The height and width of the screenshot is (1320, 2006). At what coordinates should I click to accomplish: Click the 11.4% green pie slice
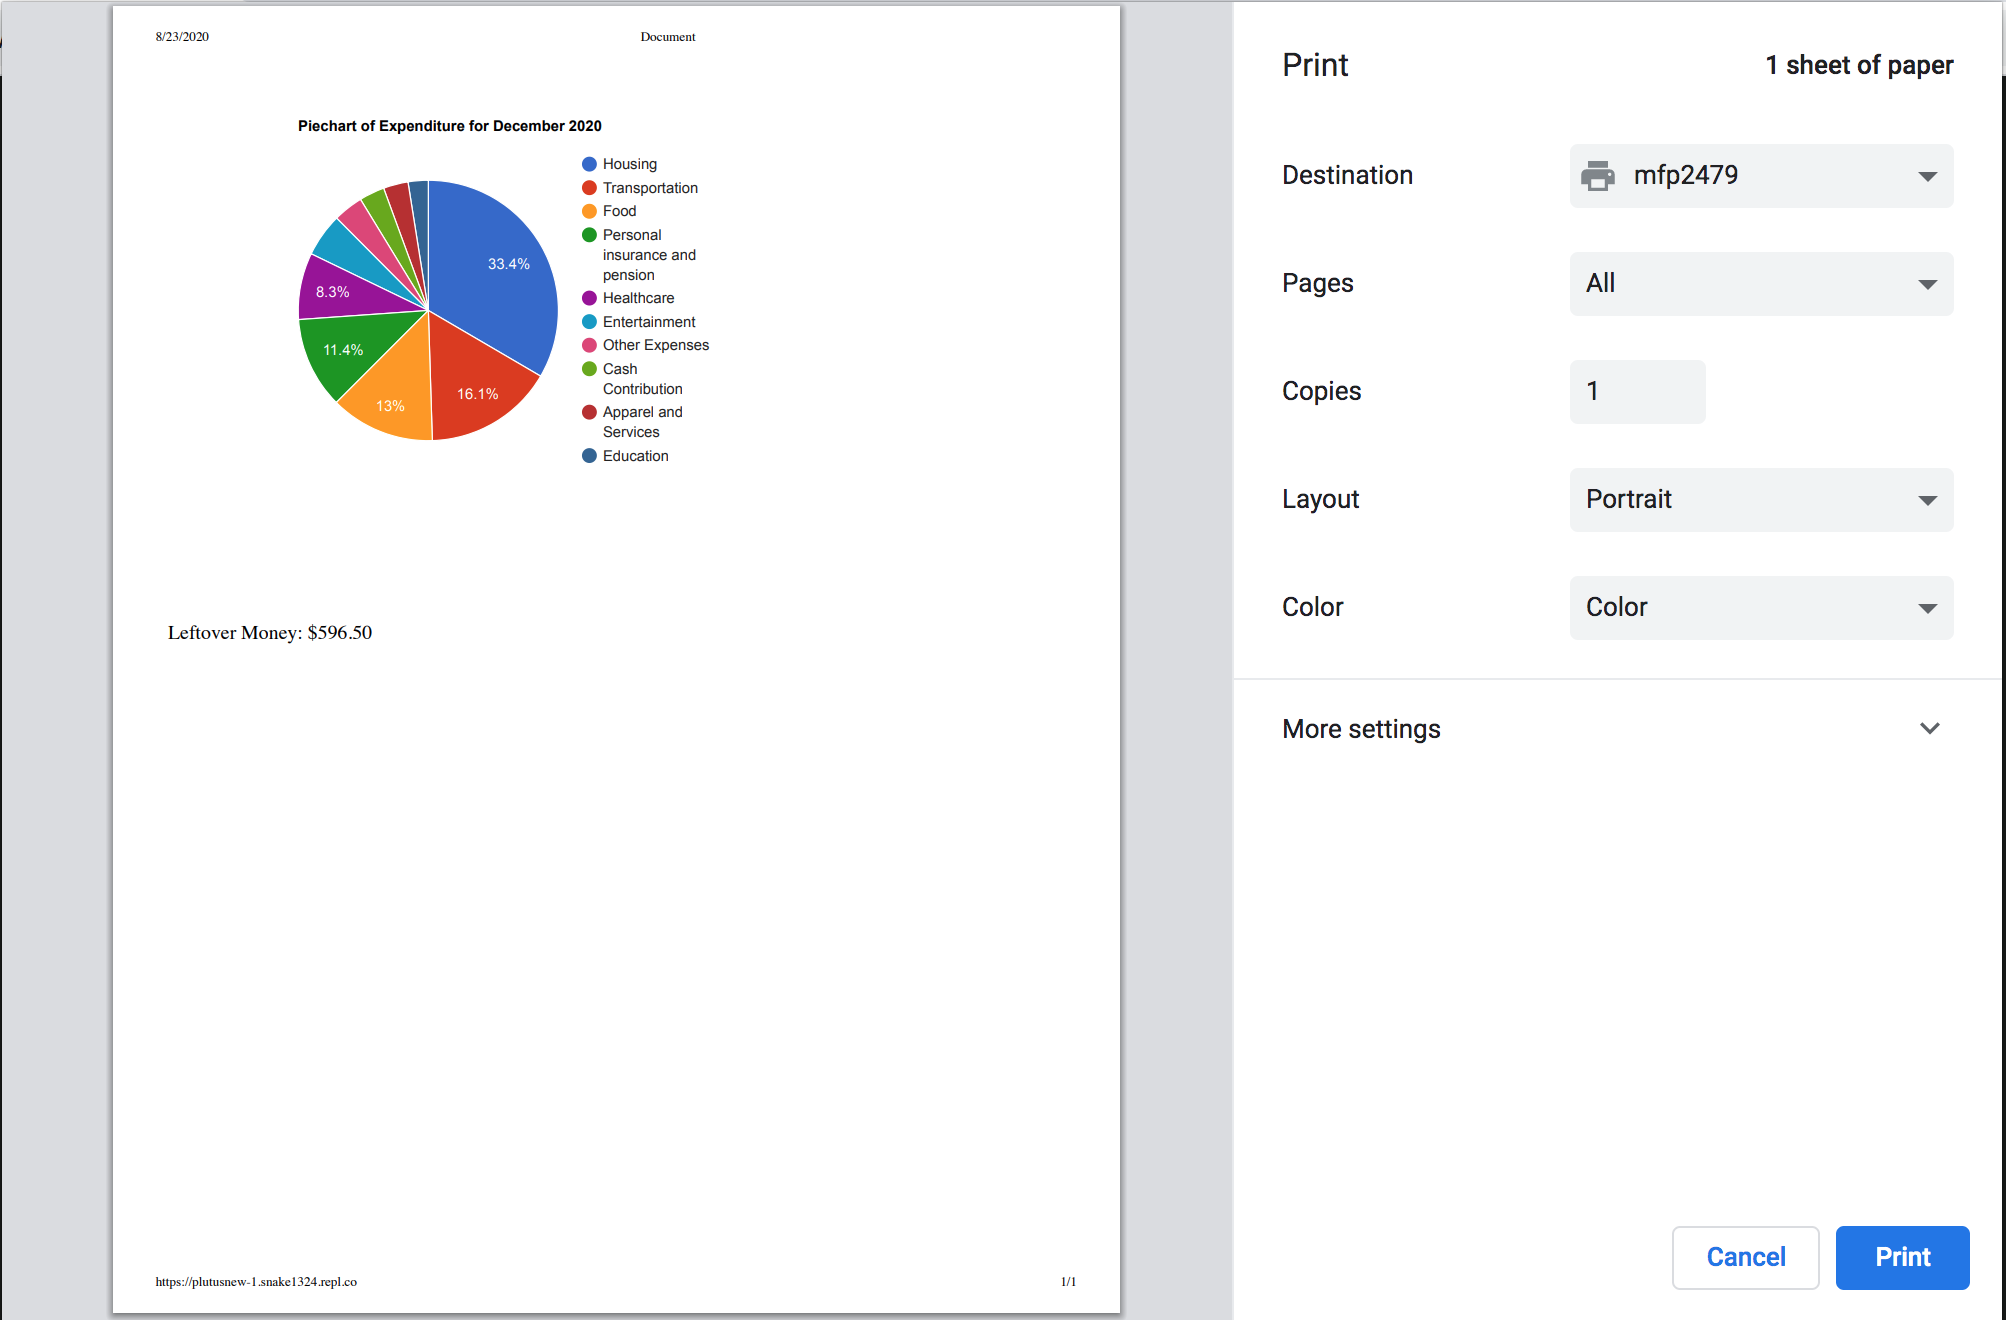[345, 350]
